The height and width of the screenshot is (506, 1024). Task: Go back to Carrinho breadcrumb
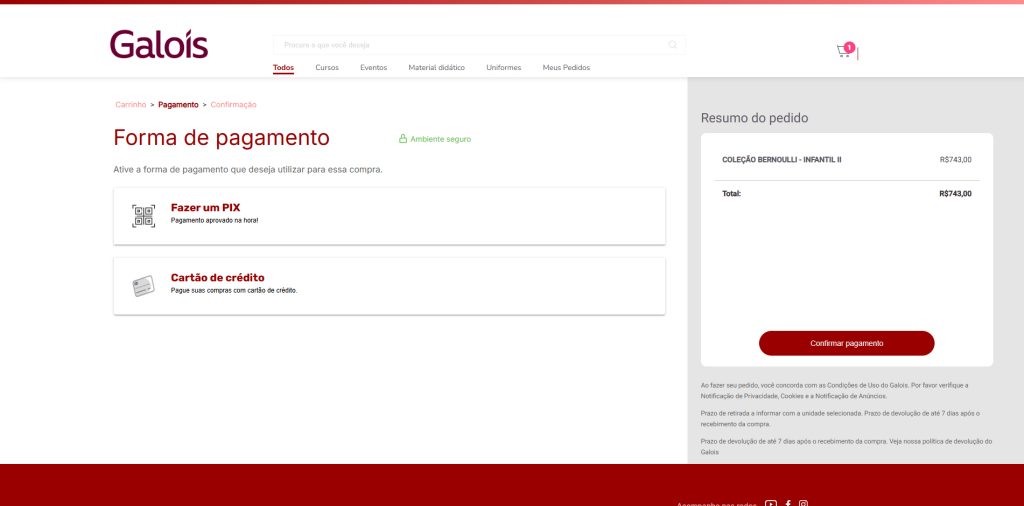(130, 104)
